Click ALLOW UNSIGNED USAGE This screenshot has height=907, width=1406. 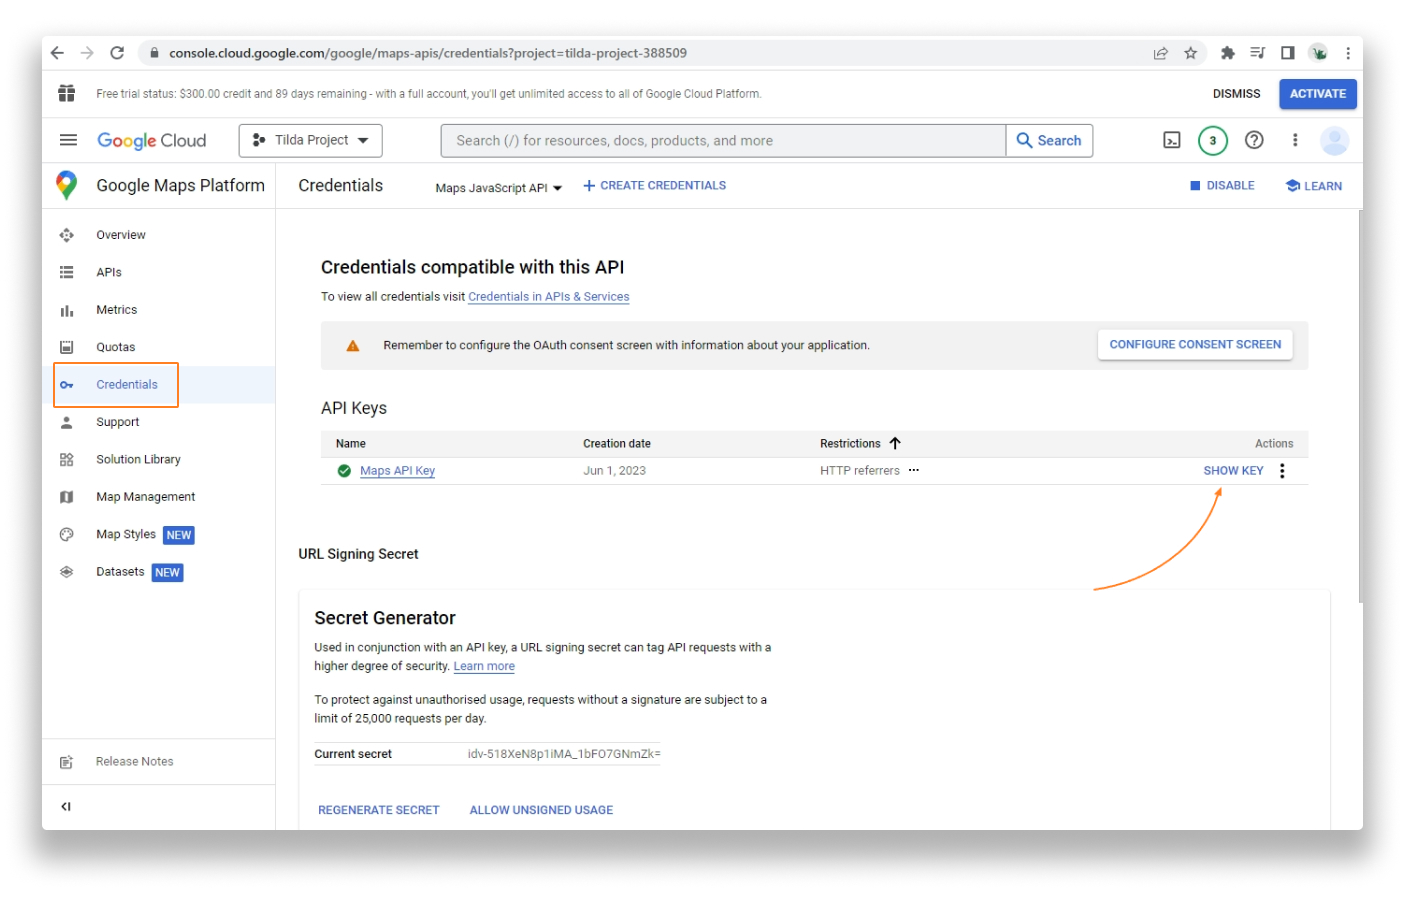click(x=541, y=810)
